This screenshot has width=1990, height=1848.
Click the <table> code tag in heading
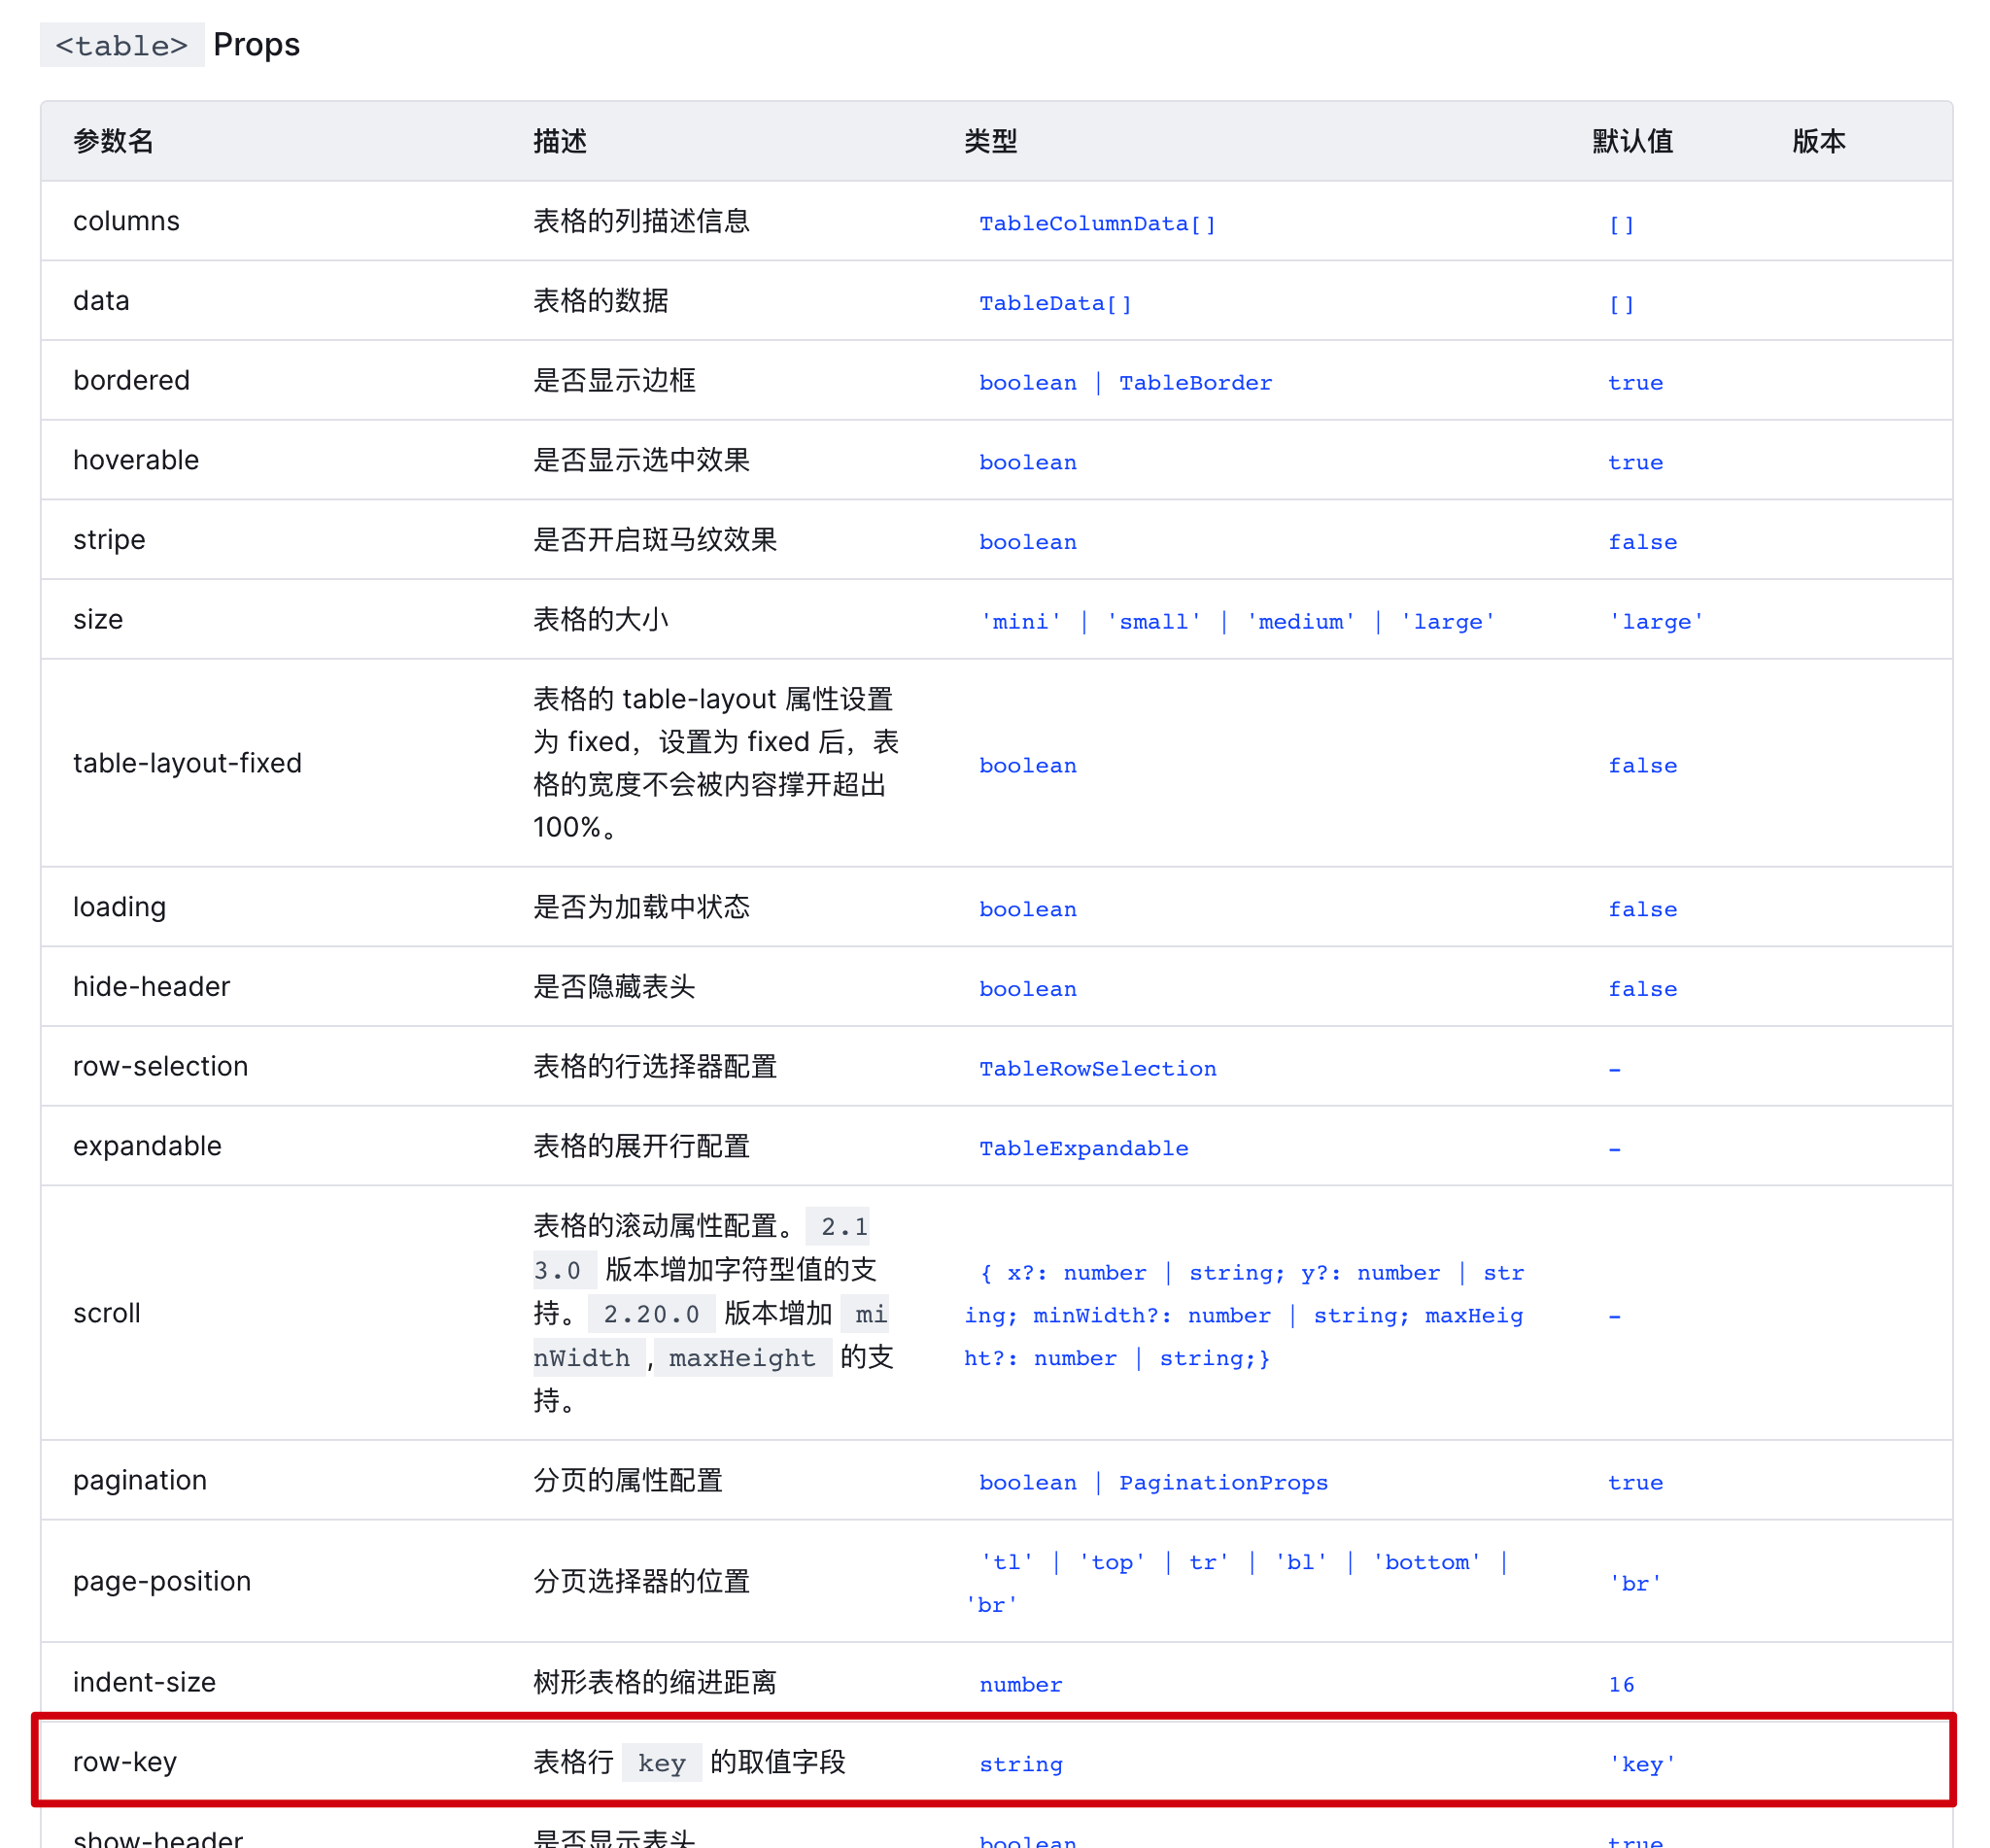[x=122, y=46]
